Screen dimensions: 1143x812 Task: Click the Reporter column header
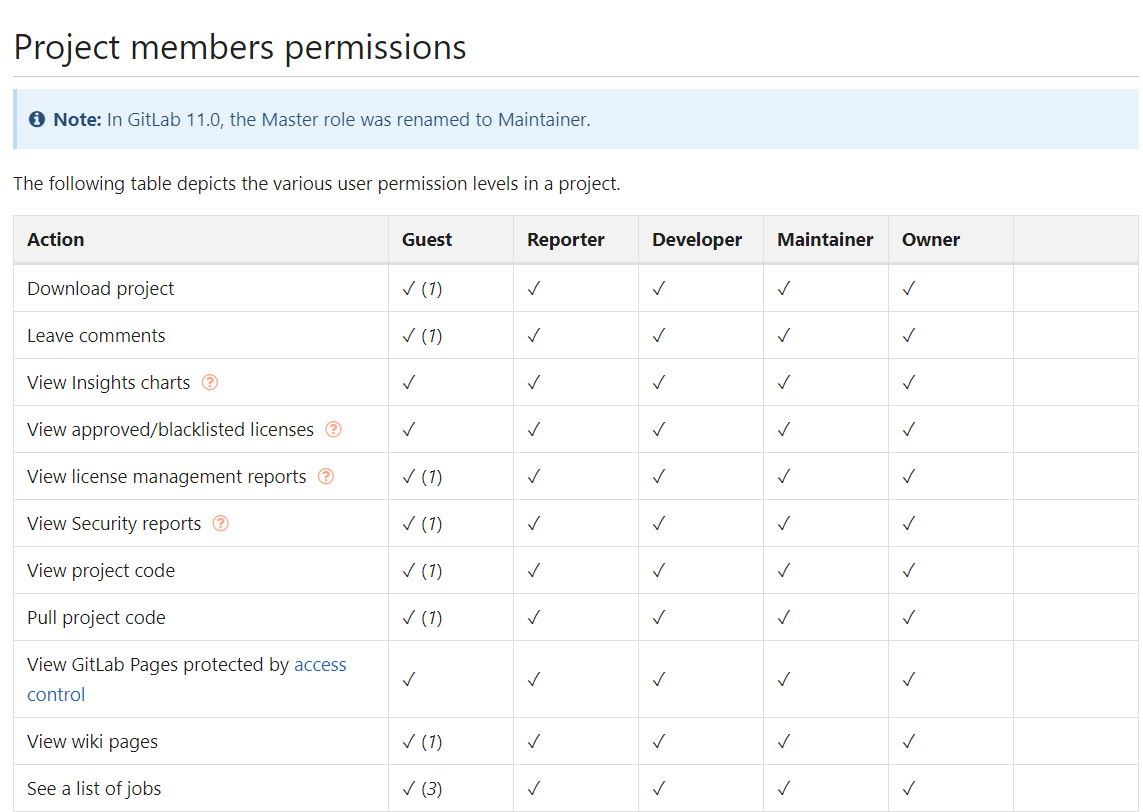[x=566, y=239]
